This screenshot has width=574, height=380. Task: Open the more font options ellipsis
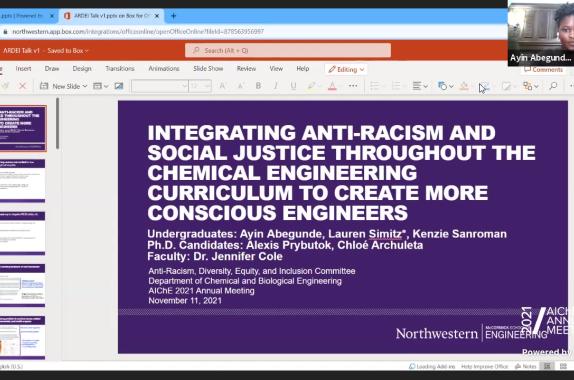353,86
